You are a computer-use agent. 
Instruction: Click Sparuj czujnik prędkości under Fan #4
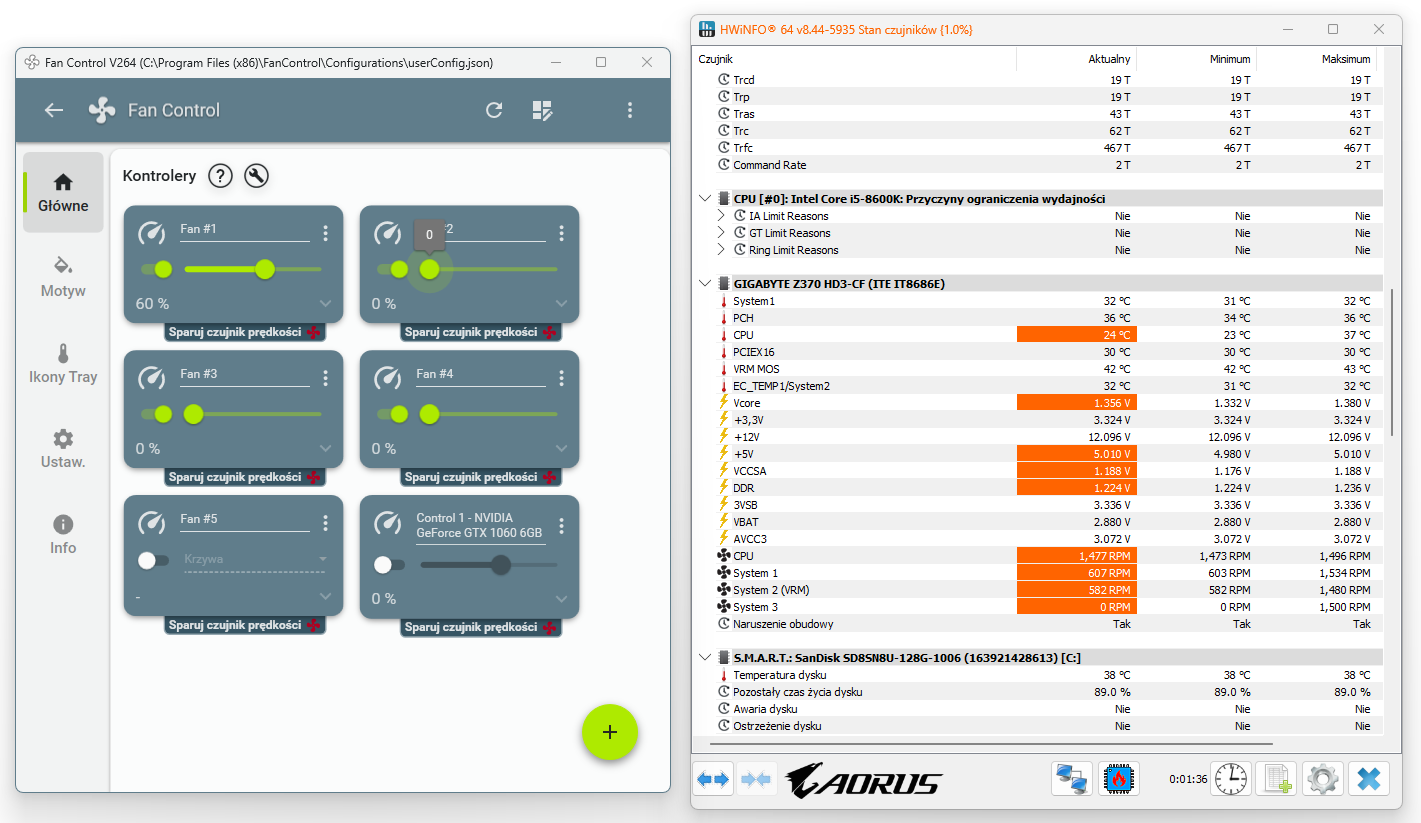pyautogui.click(x=481, y=477)
